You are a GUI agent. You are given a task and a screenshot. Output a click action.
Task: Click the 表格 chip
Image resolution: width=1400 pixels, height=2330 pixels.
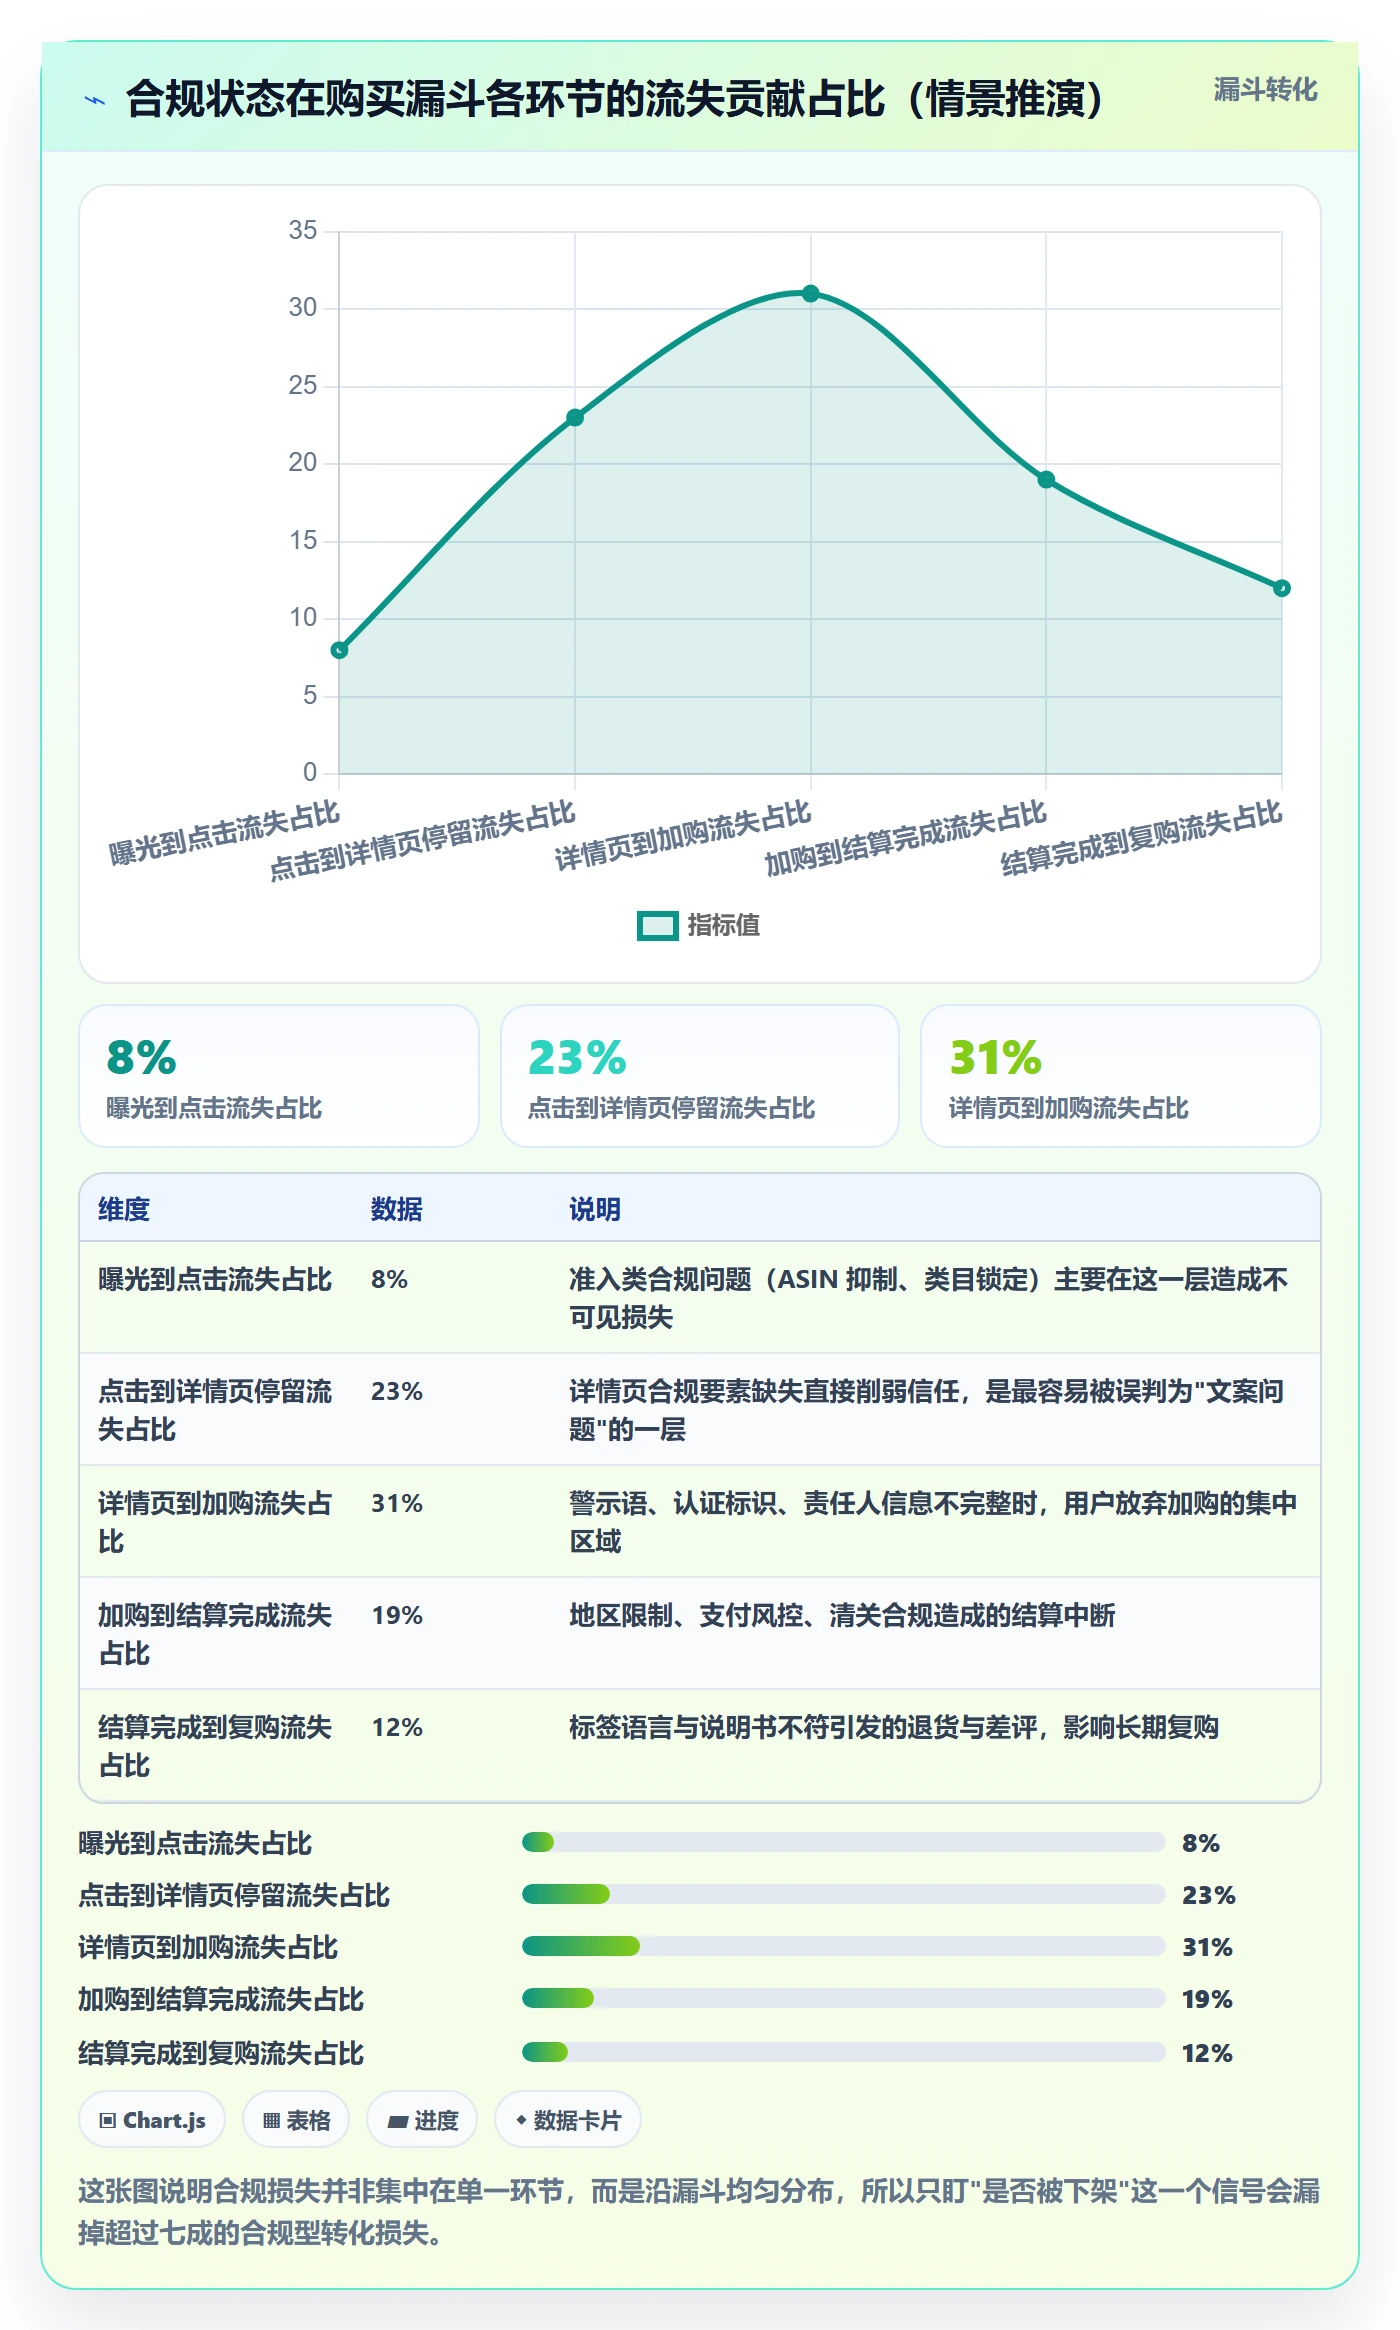[296, 2119]
